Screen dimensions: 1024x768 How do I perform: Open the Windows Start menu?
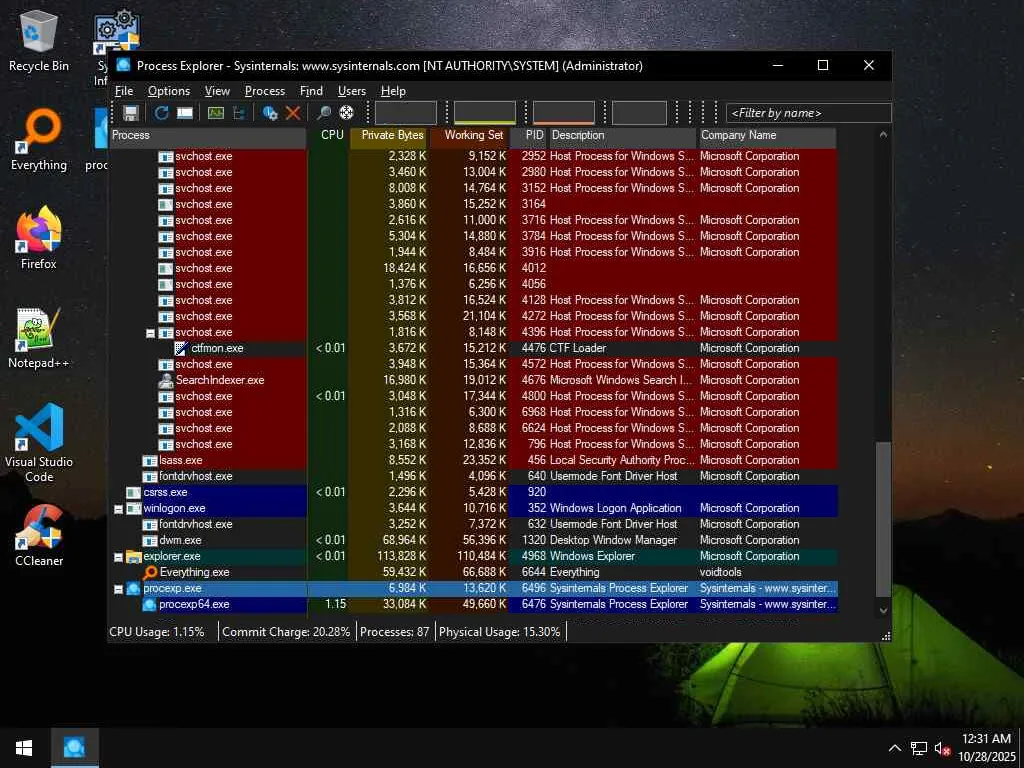(x=24, y=748)
